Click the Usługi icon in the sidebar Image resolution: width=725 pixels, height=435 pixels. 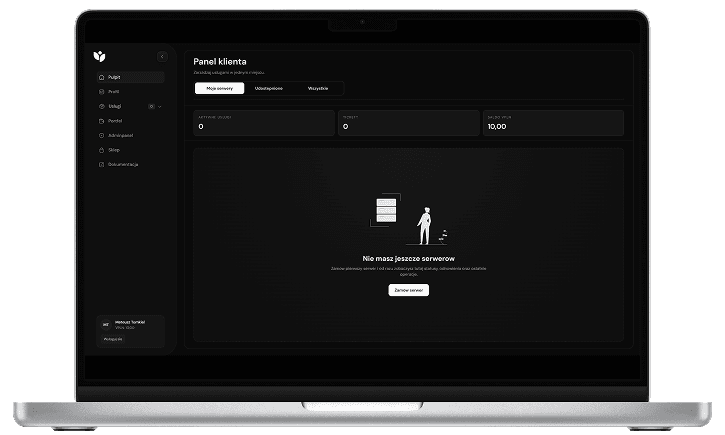point(101,106)
